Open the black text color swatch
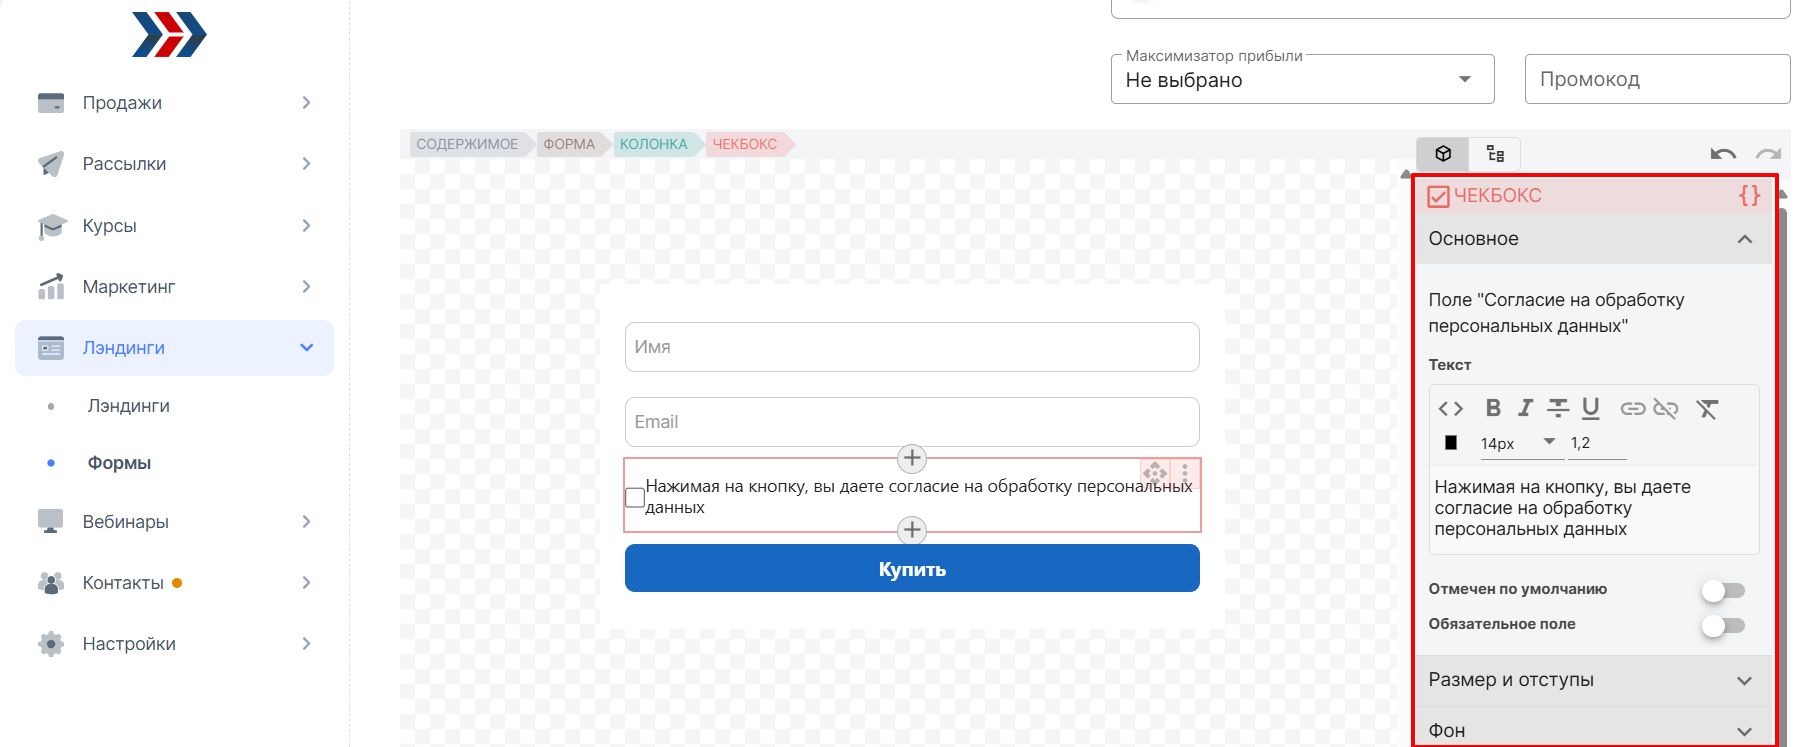This screenshot has width=1811, height=747. 1451,442
